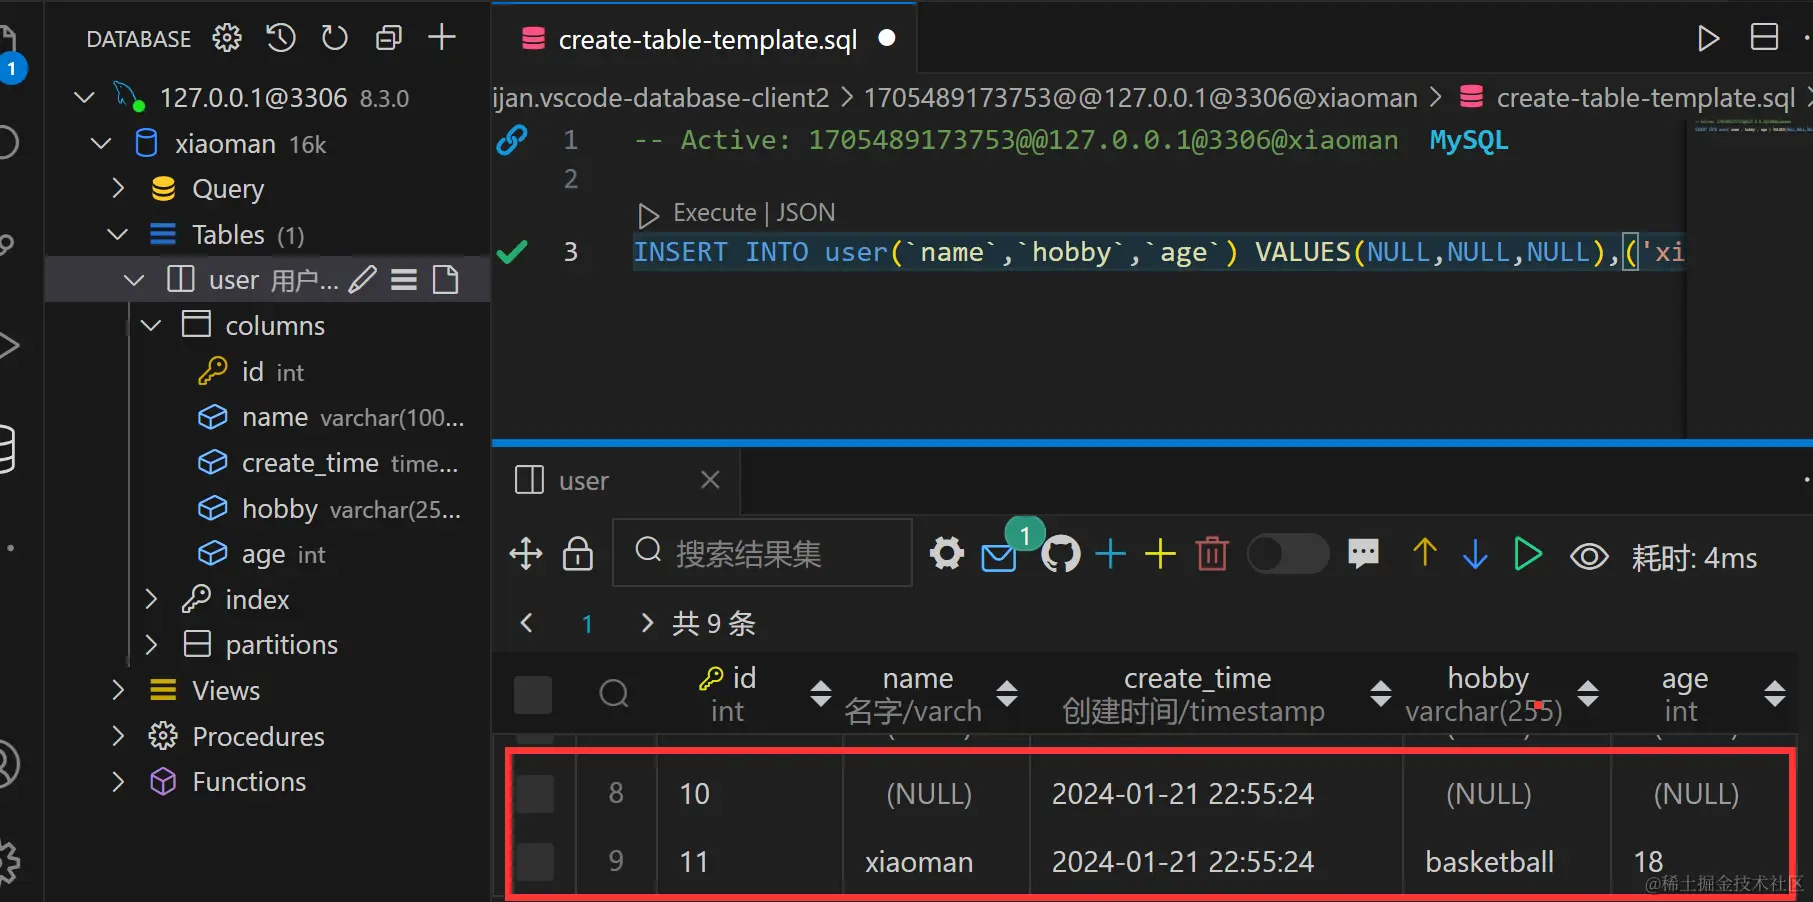Collapse the Tables (1) node
1813x902 pixels.
118,234
